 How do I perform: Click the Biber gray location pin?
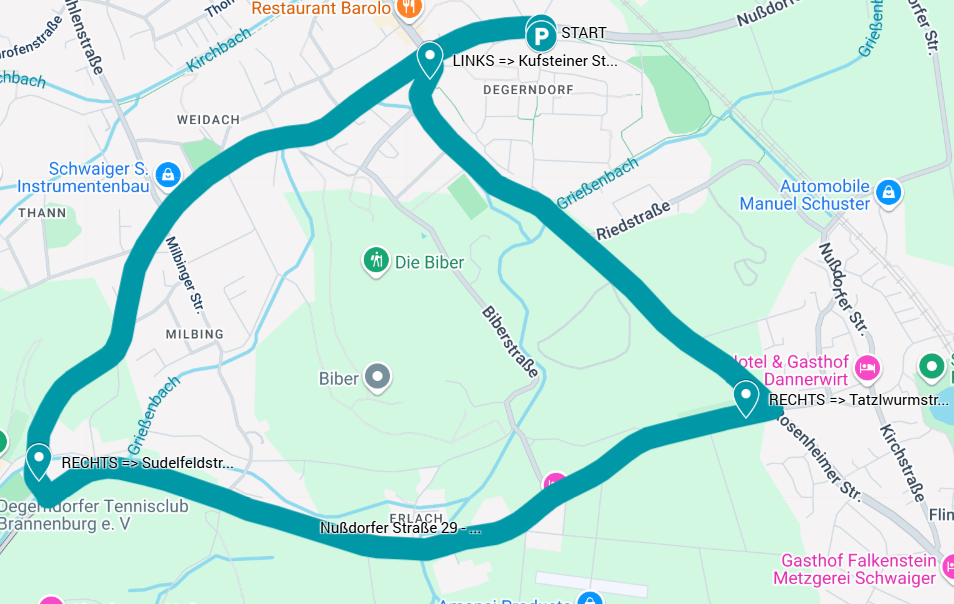[x=377, y=377]
